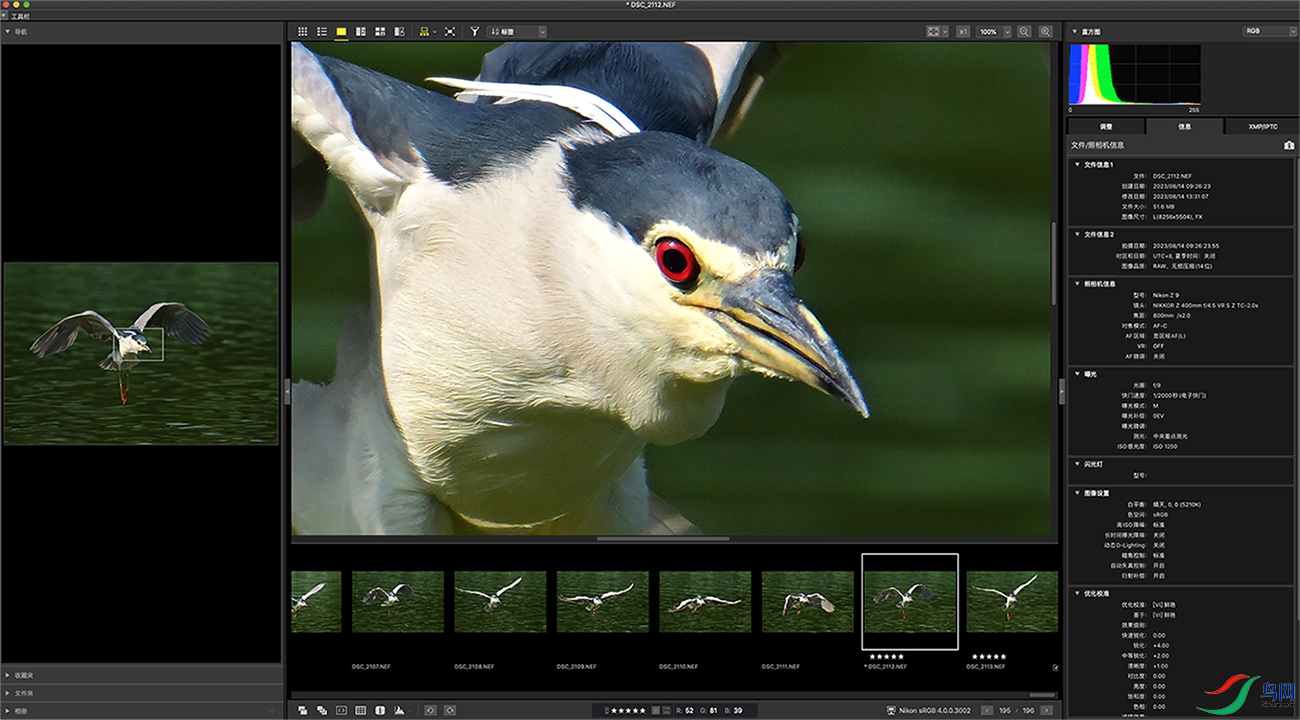Toggle grid overlay in bottom toolbar
Viewport: 1300px width, 720px height.
361,710
